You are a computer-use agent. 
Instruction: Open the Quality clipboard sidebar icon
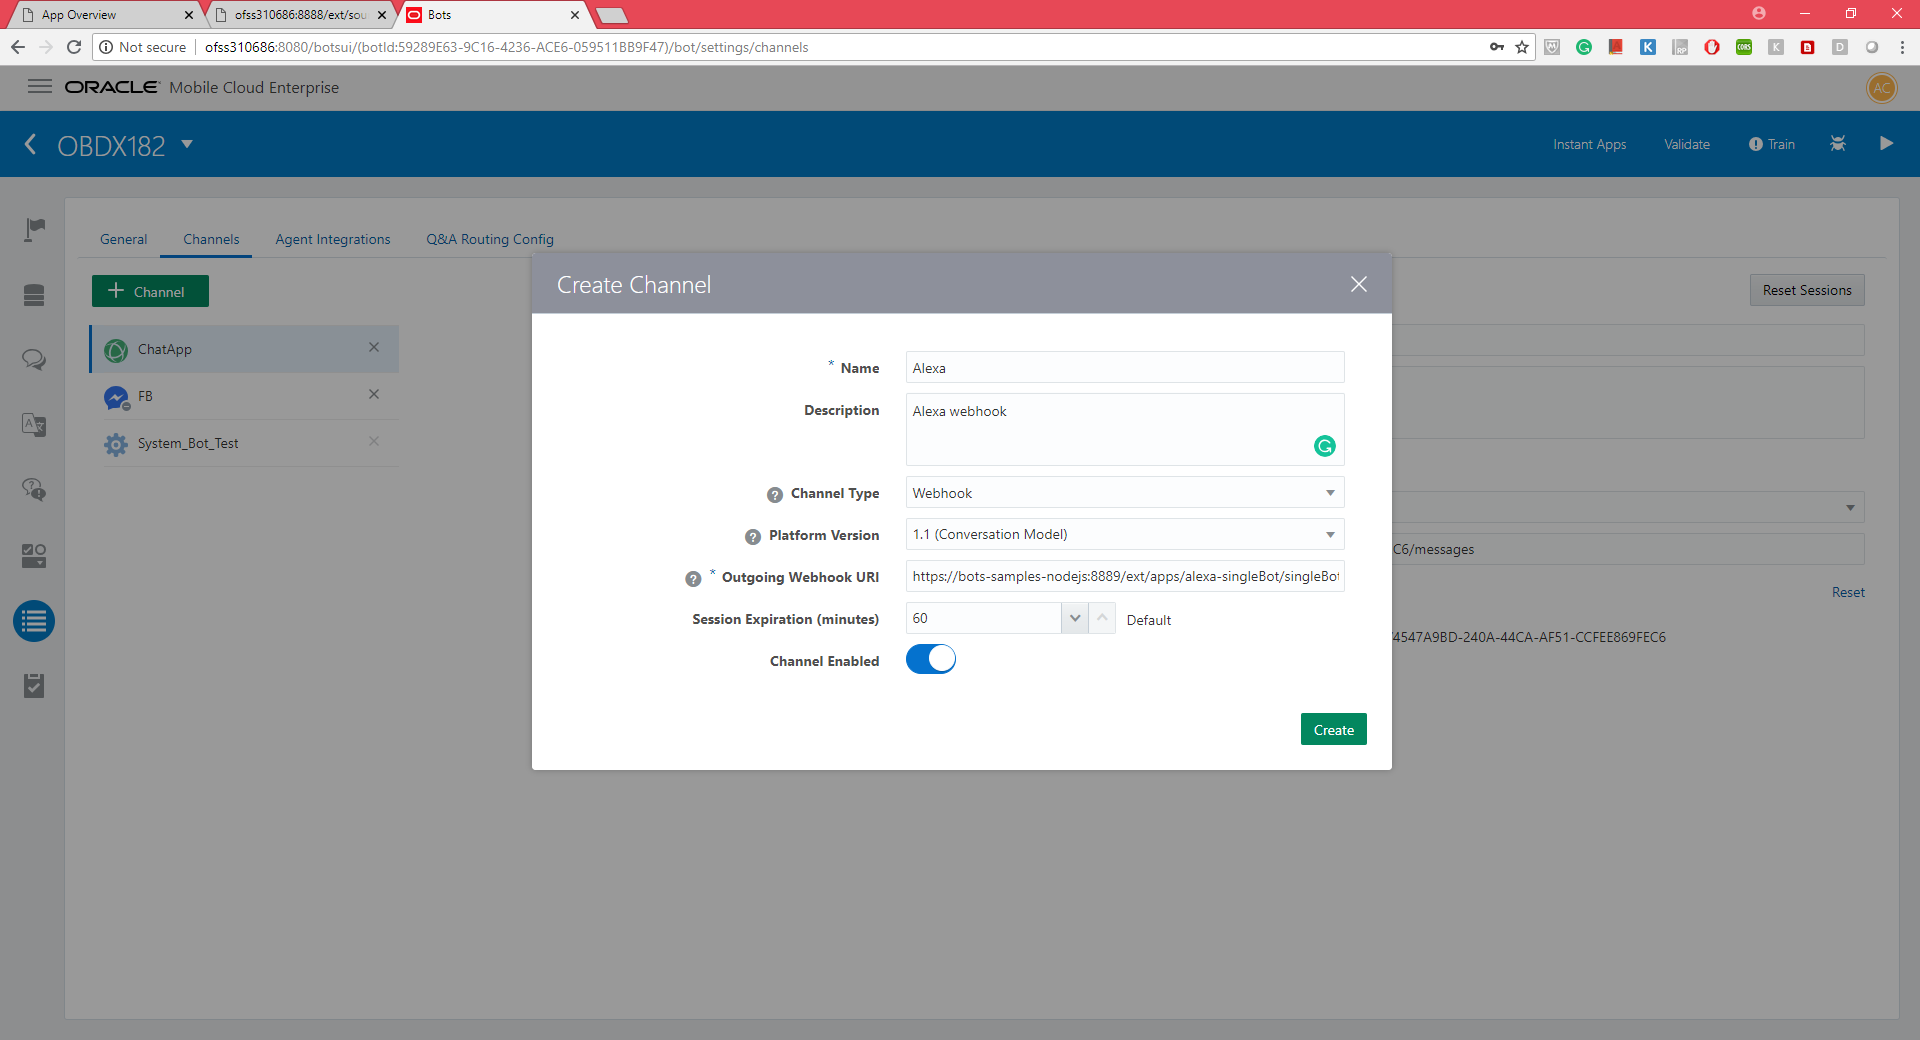pyautogui.click(x=34, y=686)
